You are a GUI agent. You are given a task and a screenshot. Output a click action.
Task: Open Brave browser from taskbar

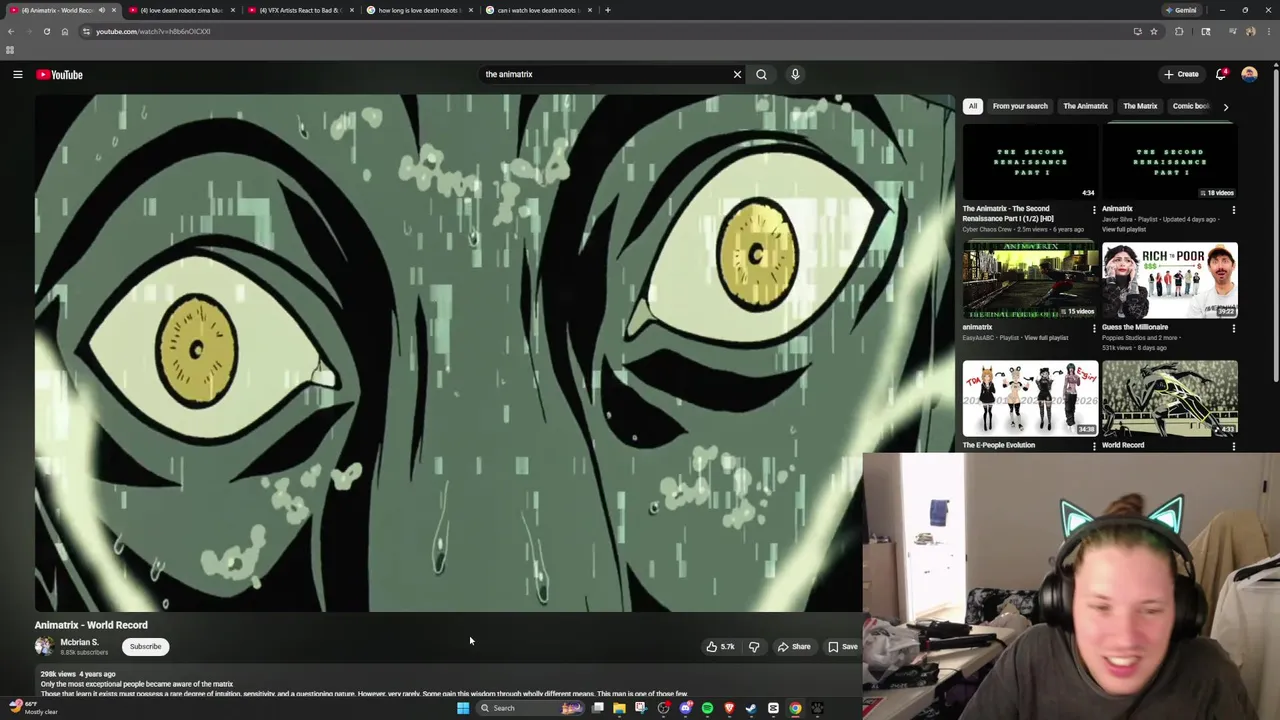pos(729,708)
